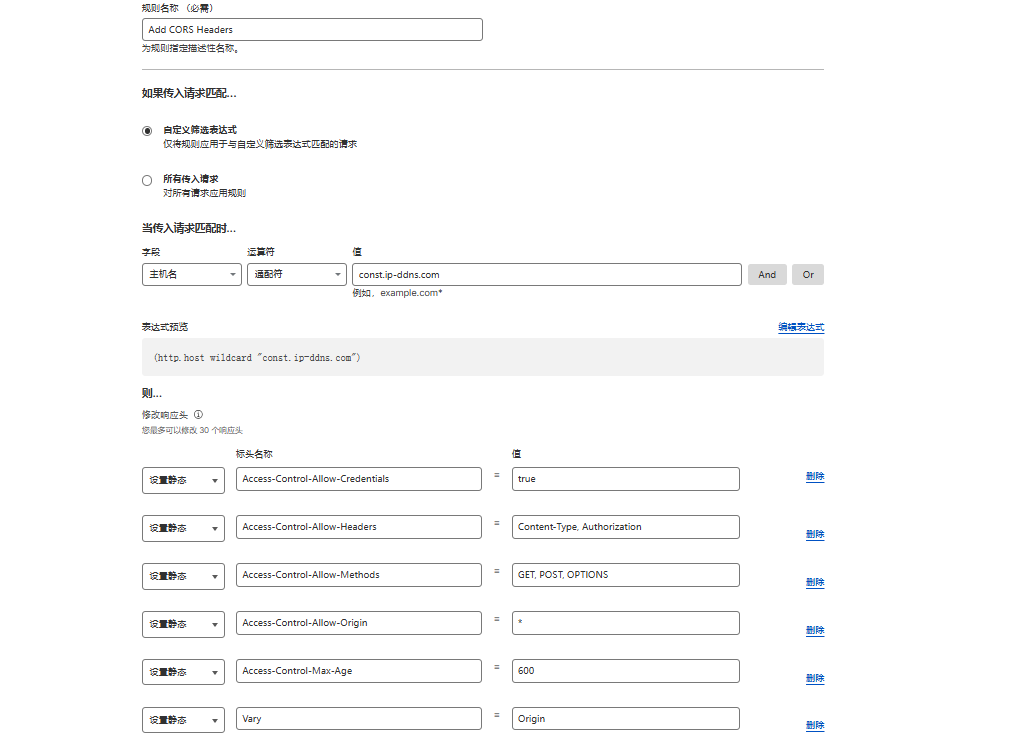1028x739 pixels.
Task: Select the 自定义筛选表达式 radio option
Action: click(x=147, y=131)
